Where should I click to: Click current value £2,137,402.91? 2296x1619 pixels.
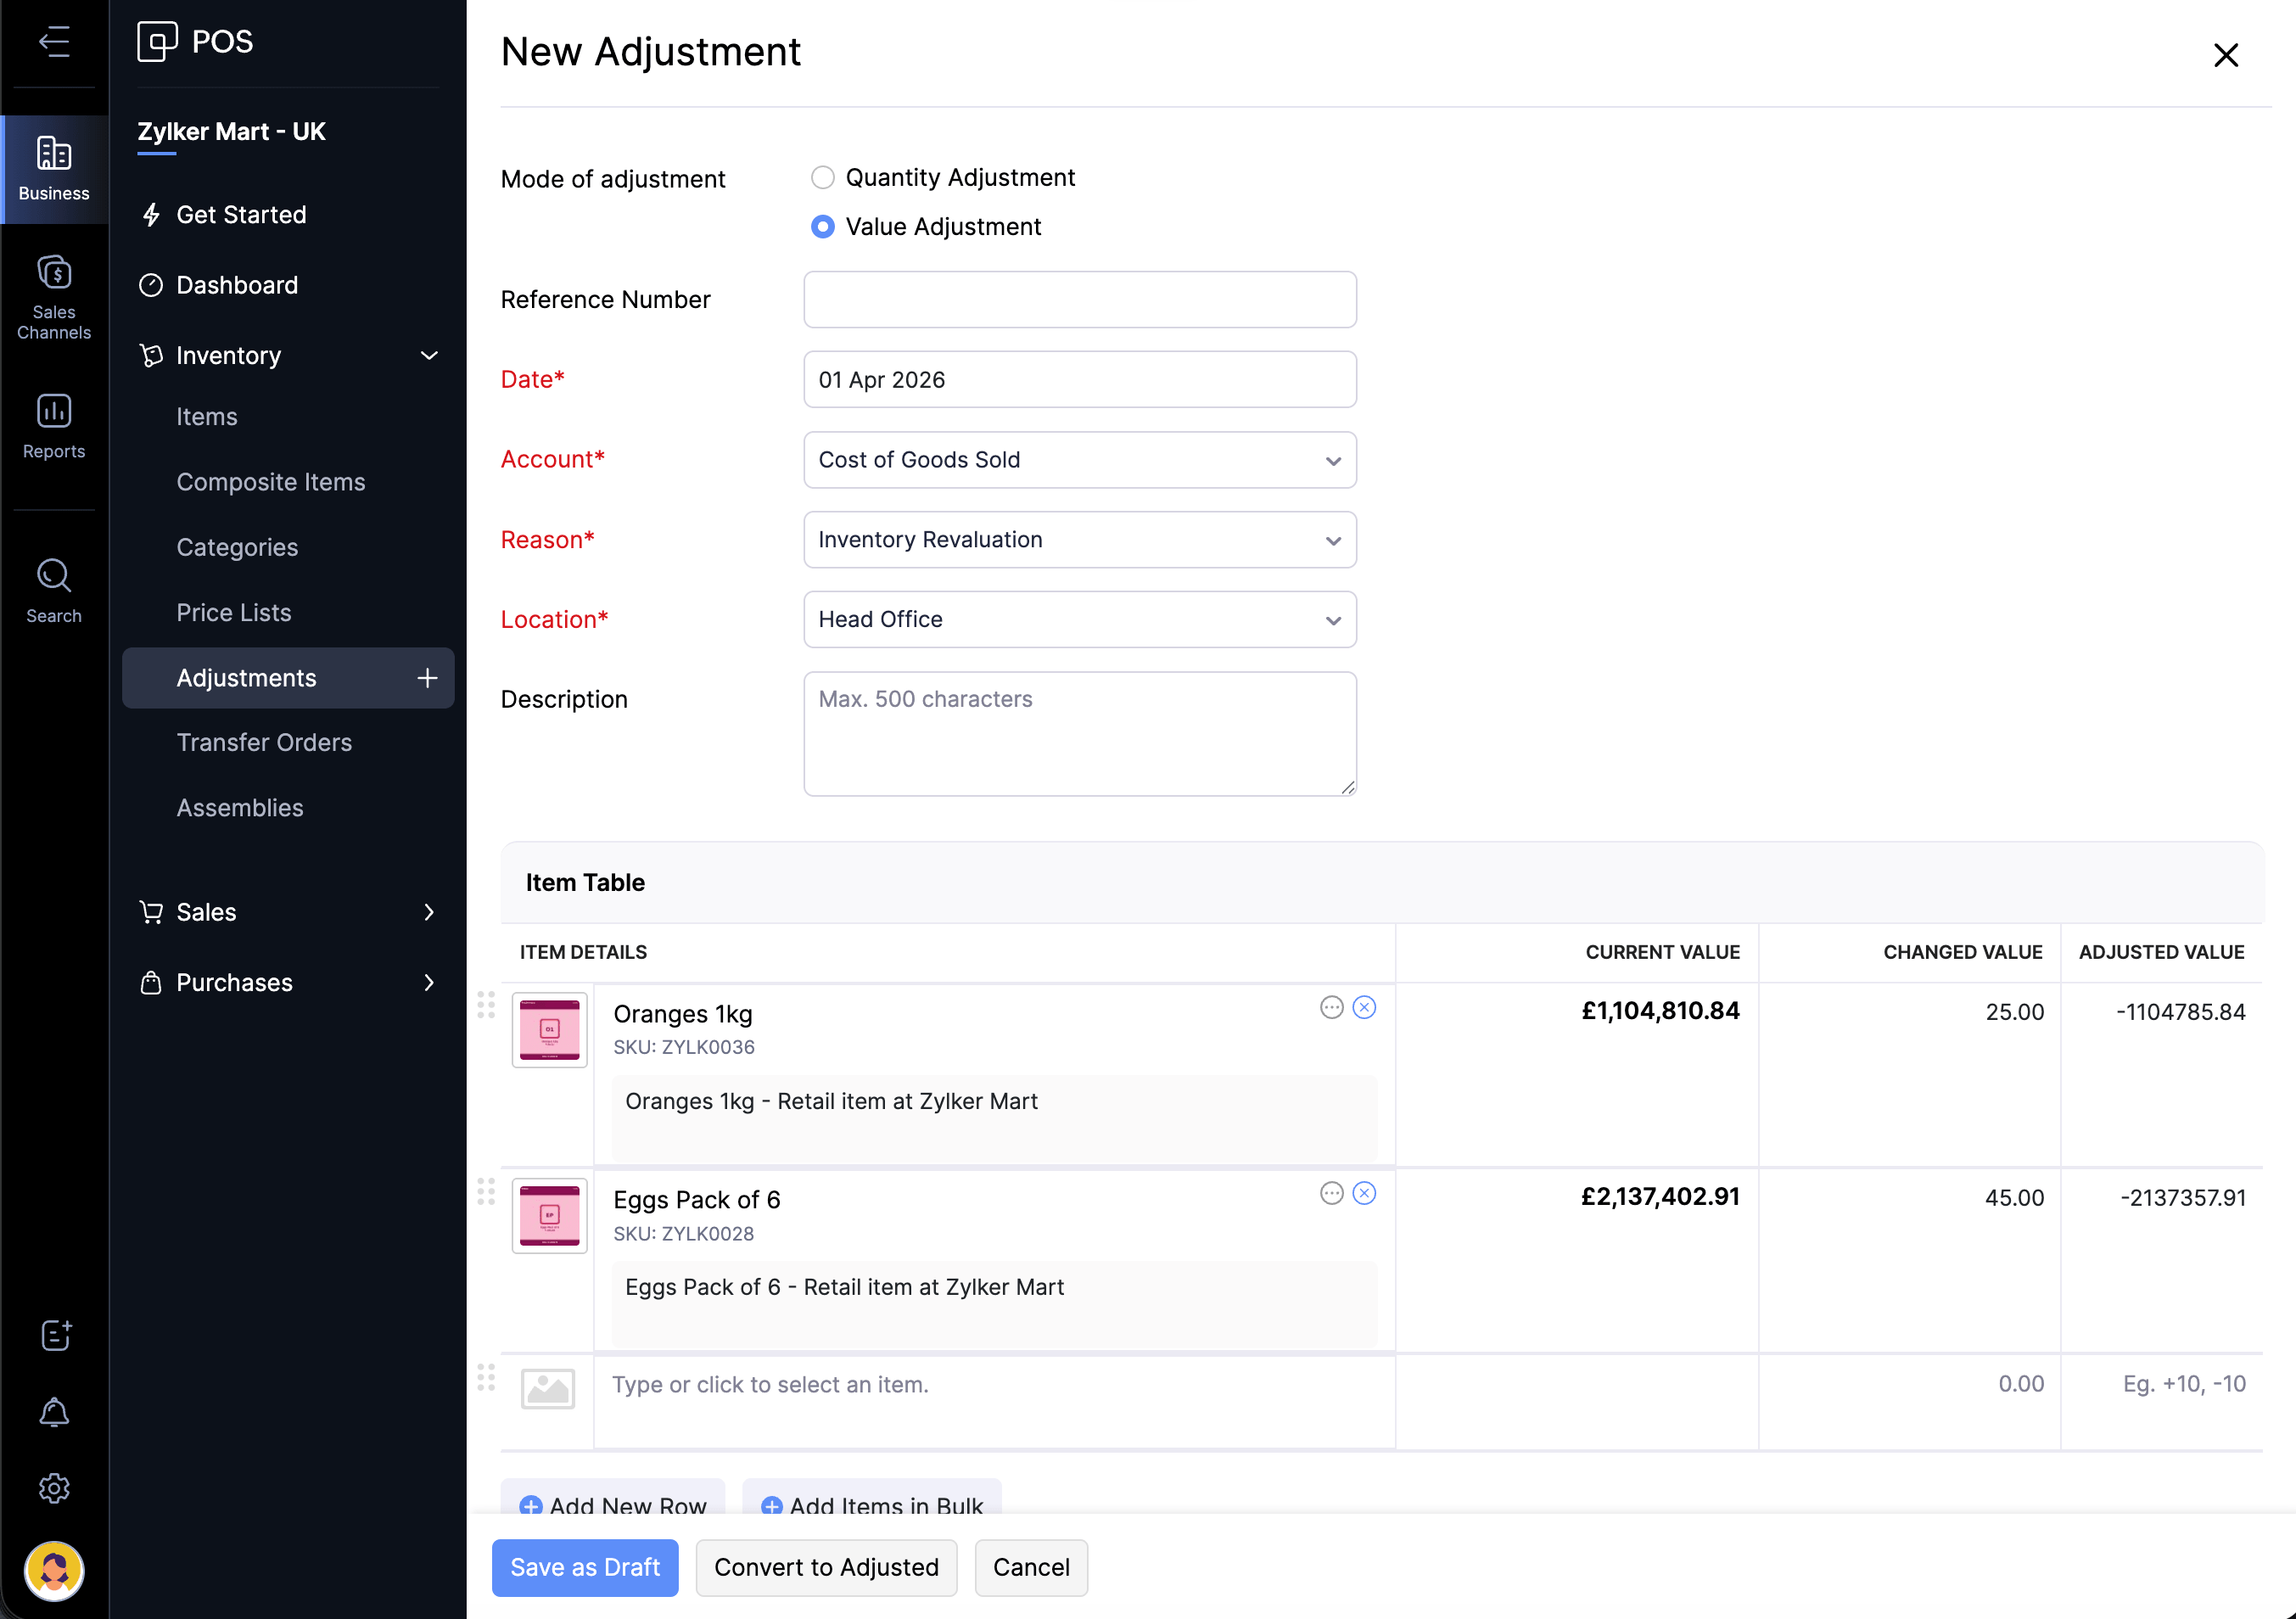pos(1660,1197)
